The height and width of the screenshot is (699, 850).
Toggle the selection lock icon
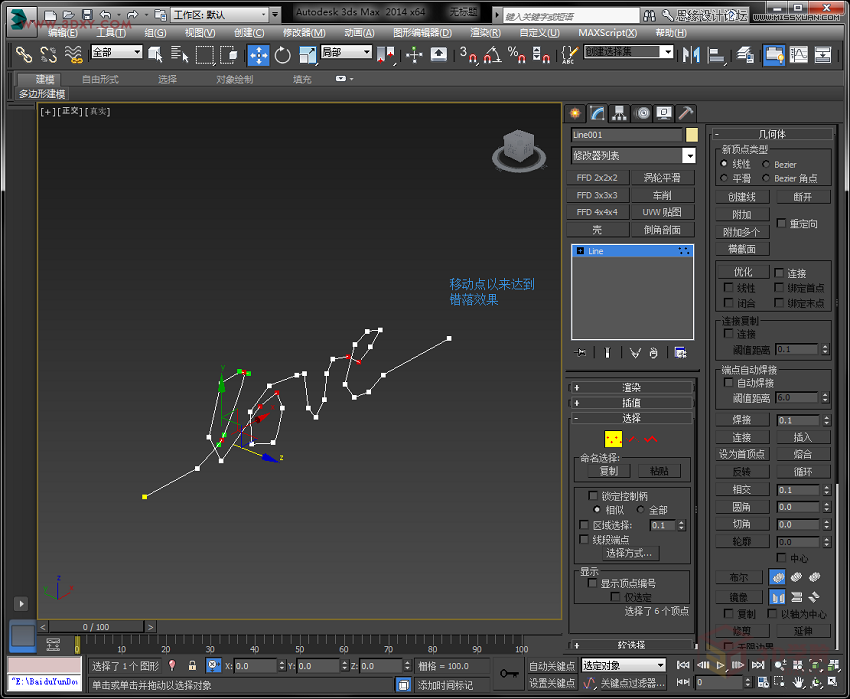pos(192,665)
